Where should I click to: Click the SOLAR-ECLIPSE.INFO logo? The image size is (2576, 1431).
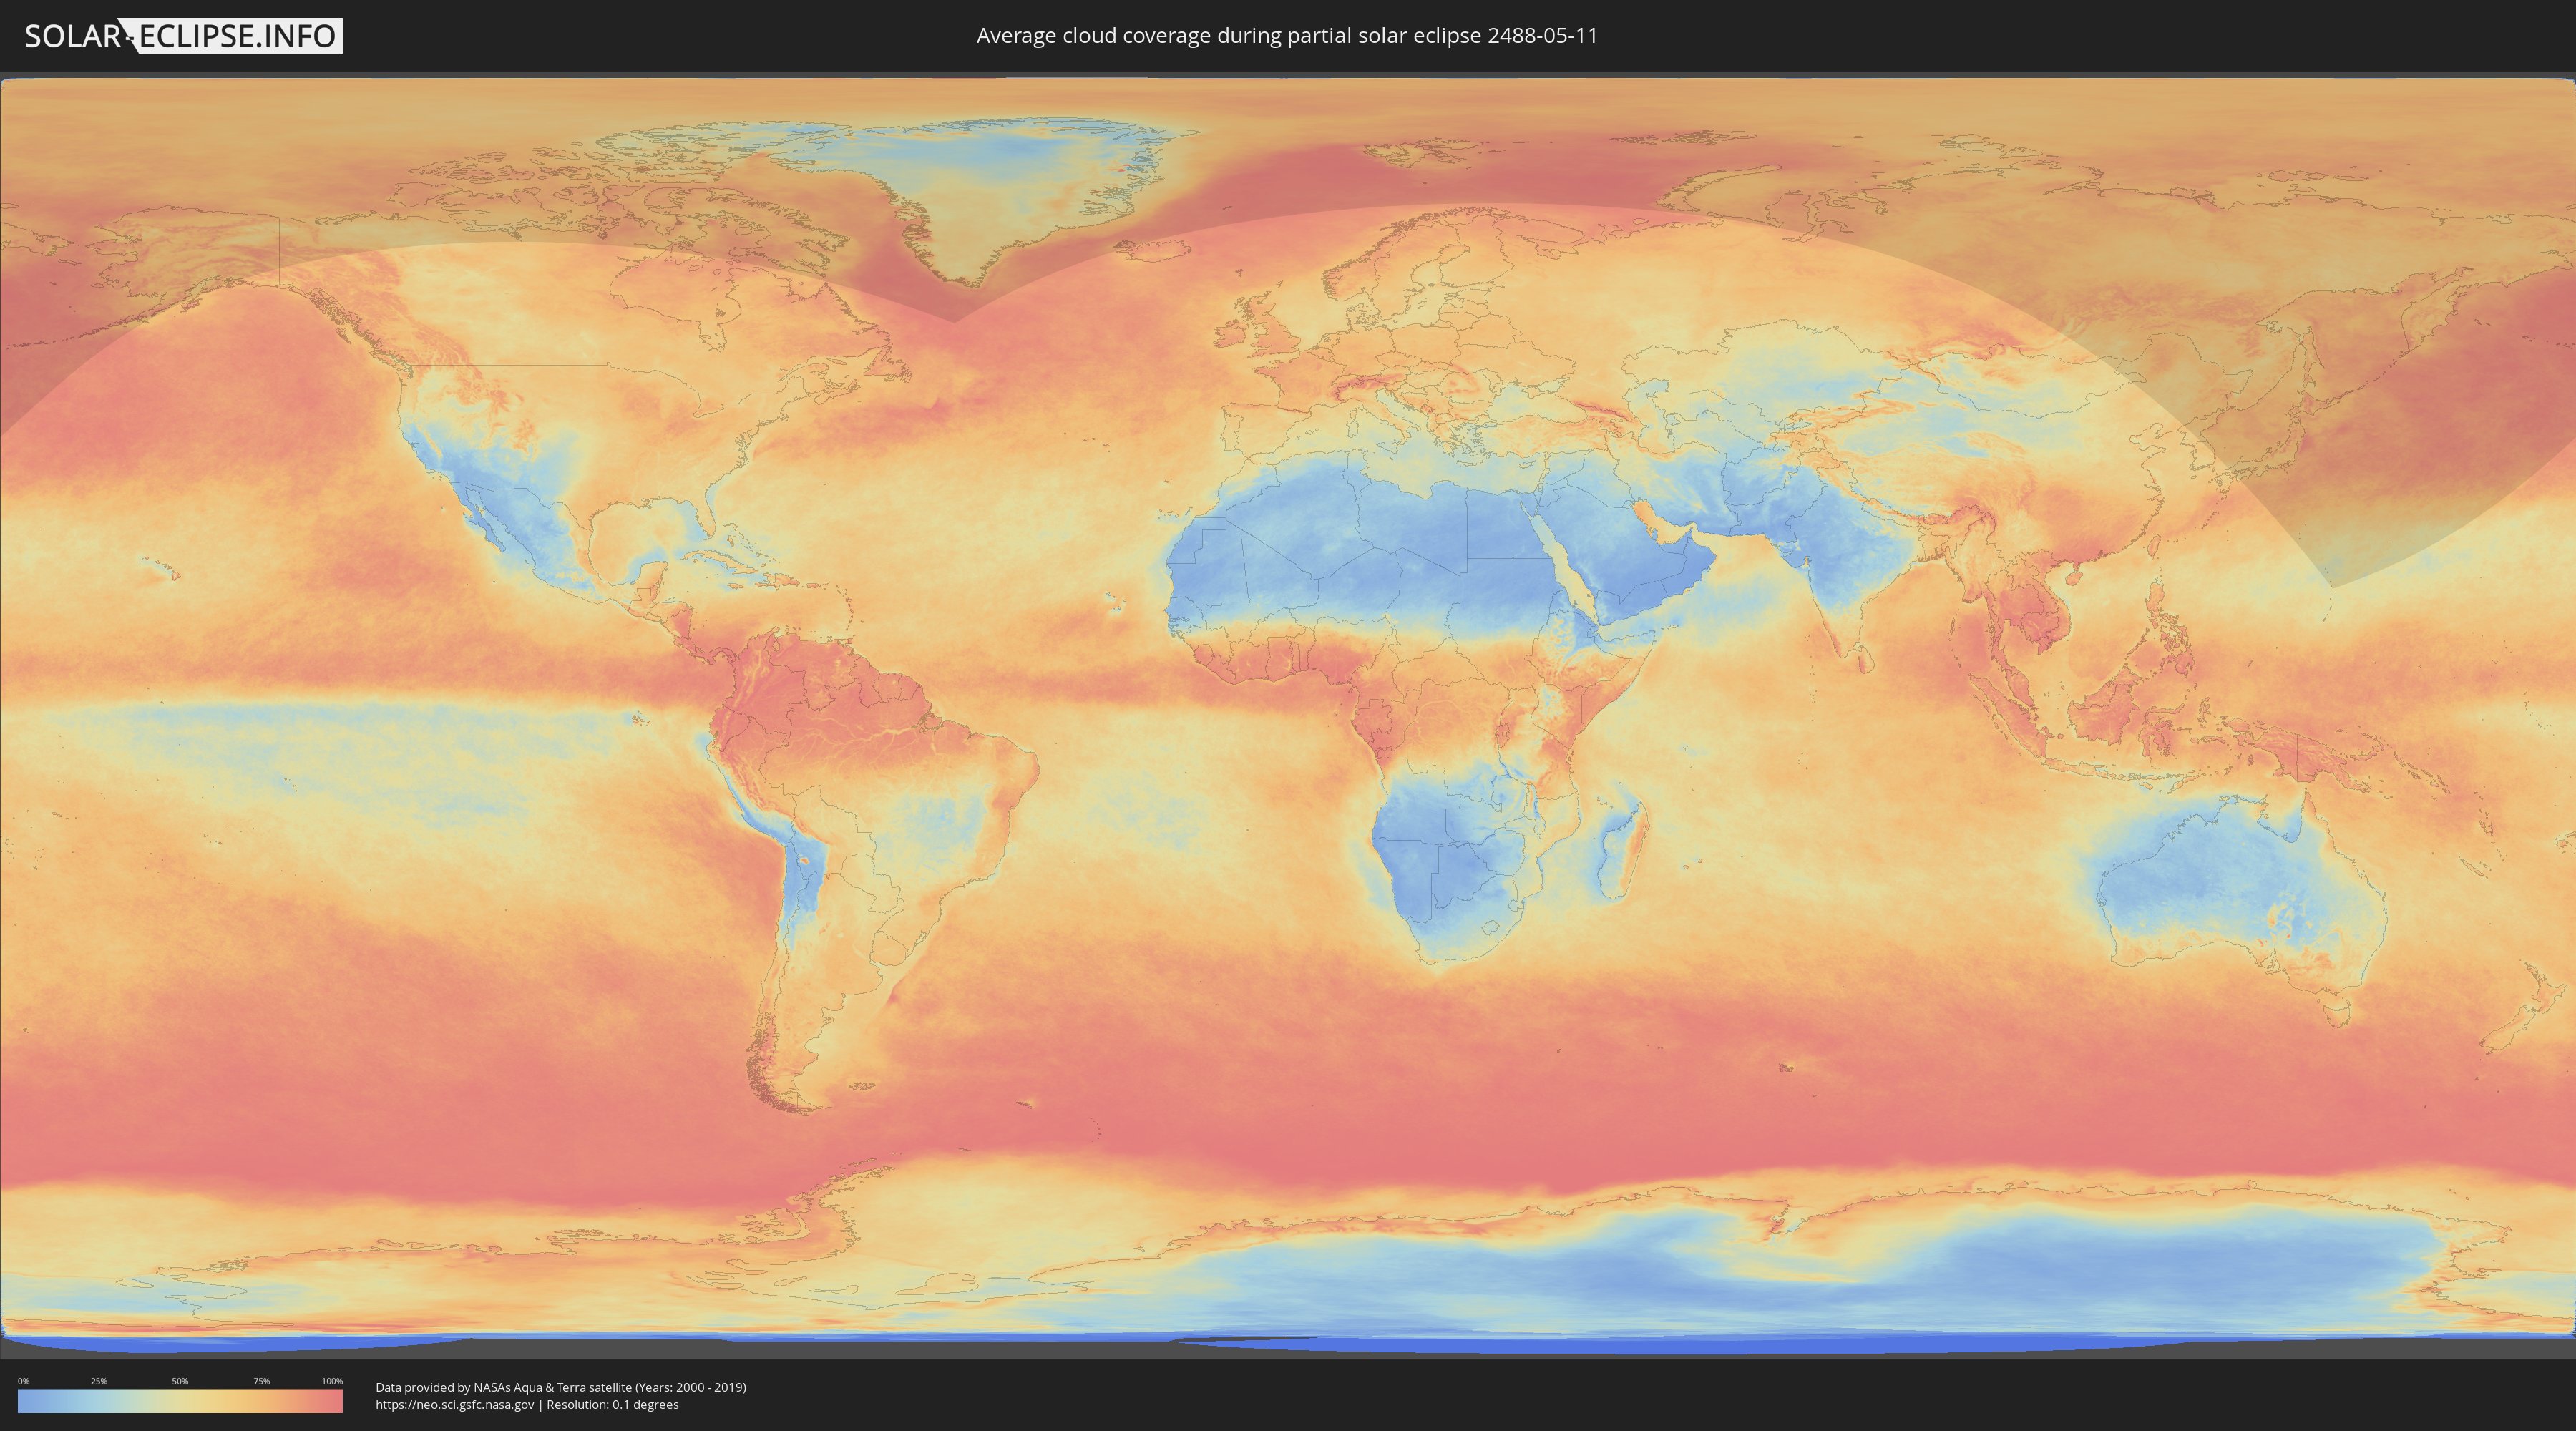(183, 36)
